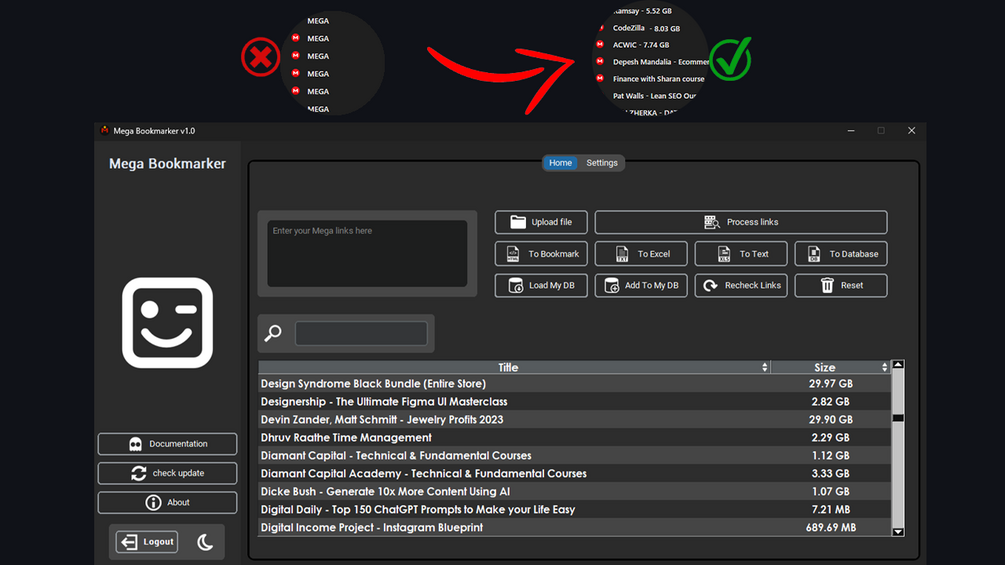This screenshot has width=1005, height=565.
Task: Click the Load My DB button
Action: [x=541, y=286]
